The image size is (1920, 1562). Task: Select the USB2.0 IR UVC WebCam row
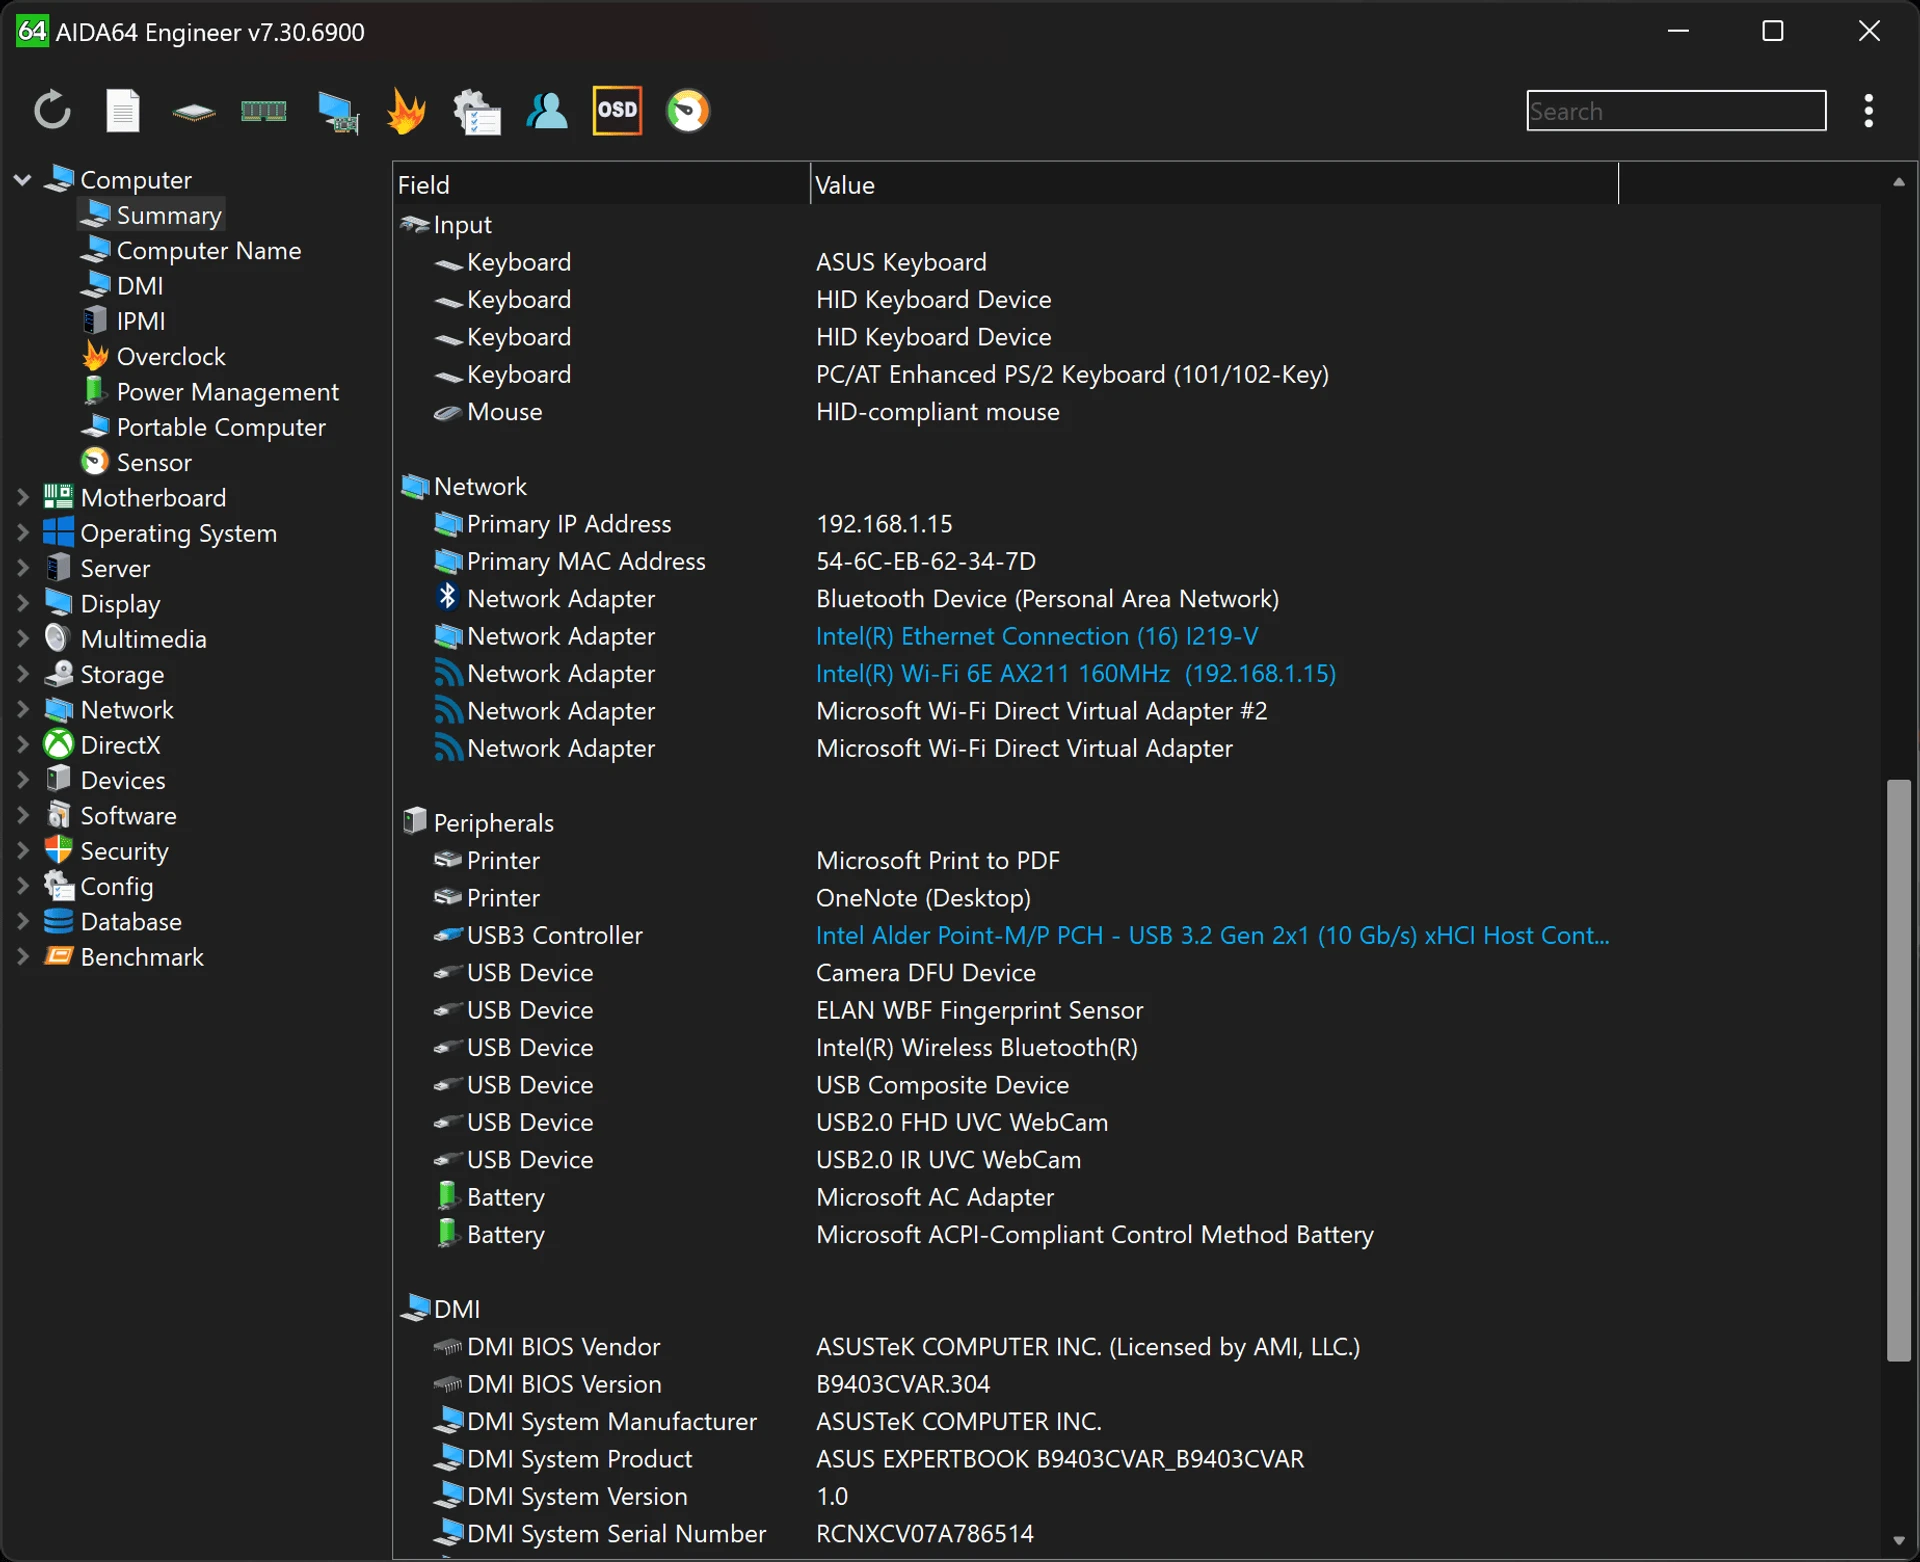point(1136,1159)
